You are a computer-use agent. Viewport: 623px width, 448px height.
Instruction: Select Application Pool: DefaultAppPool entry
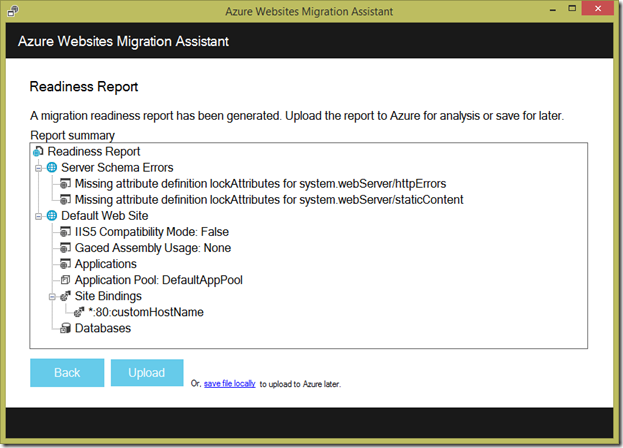[x=159, y=280]
